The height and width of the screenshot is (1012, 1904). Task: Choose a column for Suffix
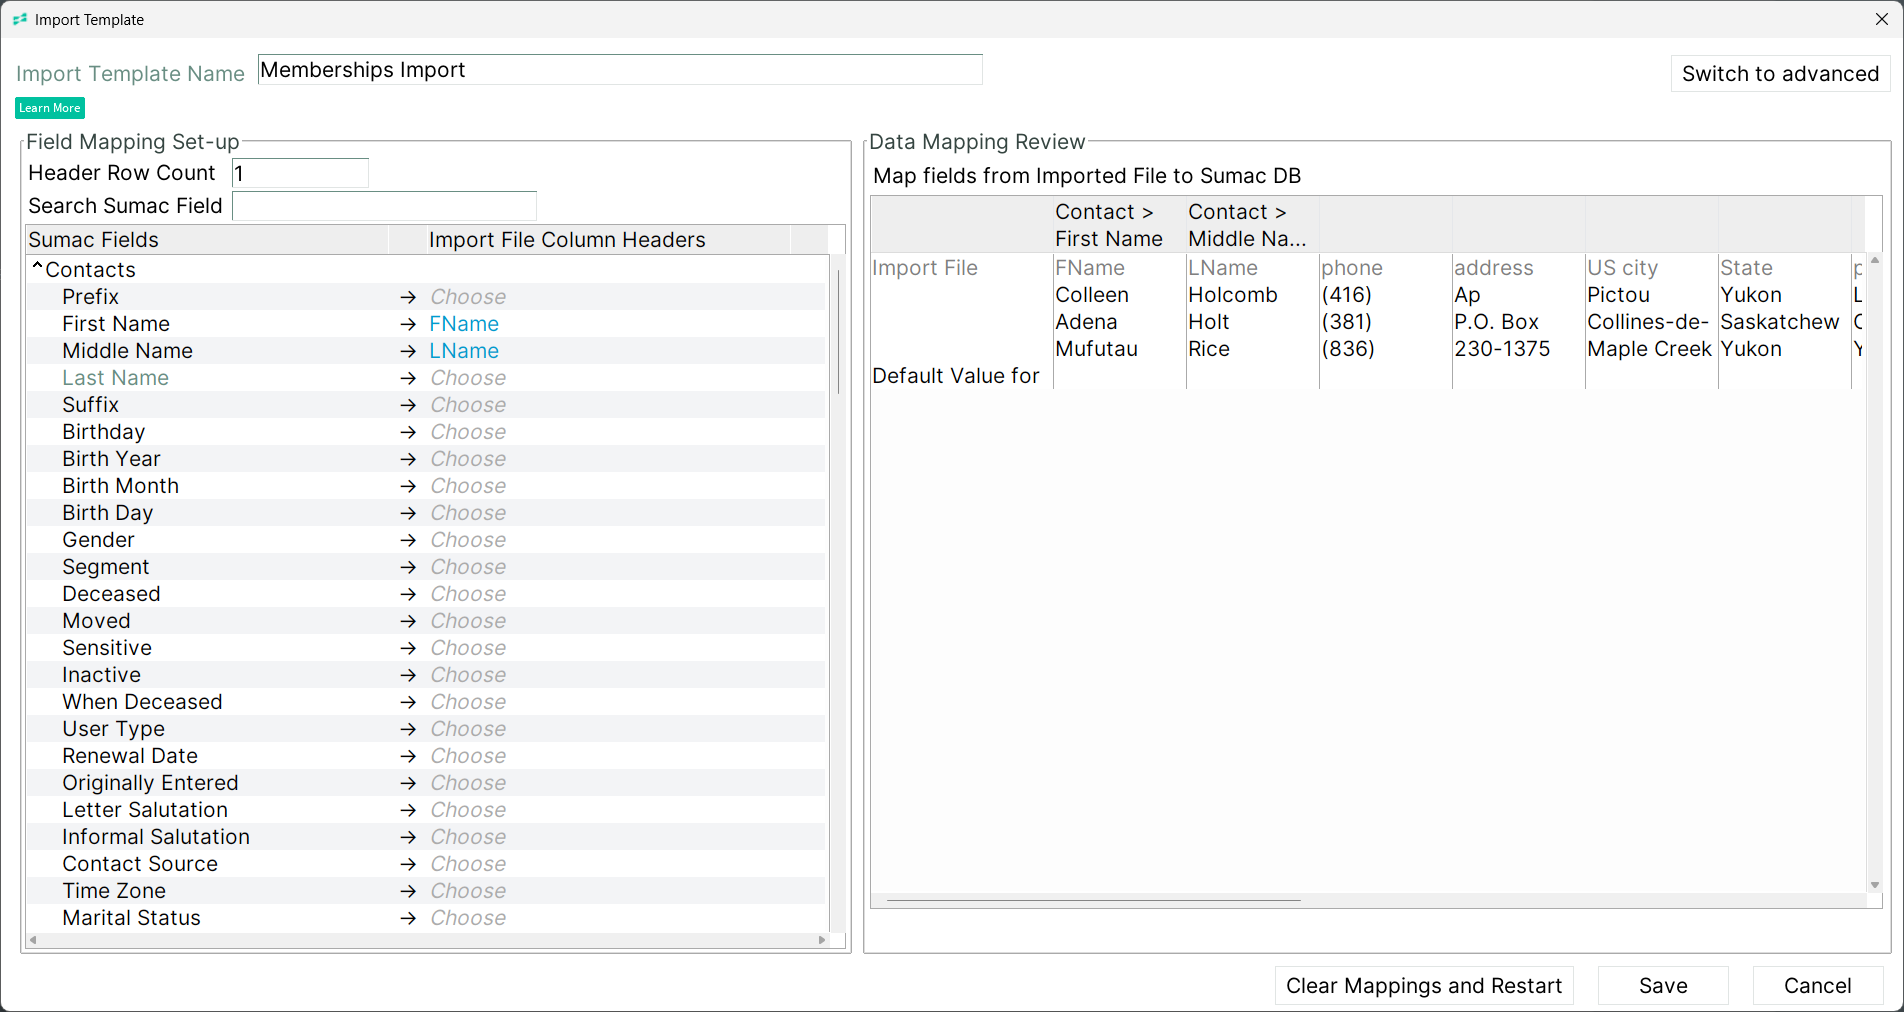[468, 405]
